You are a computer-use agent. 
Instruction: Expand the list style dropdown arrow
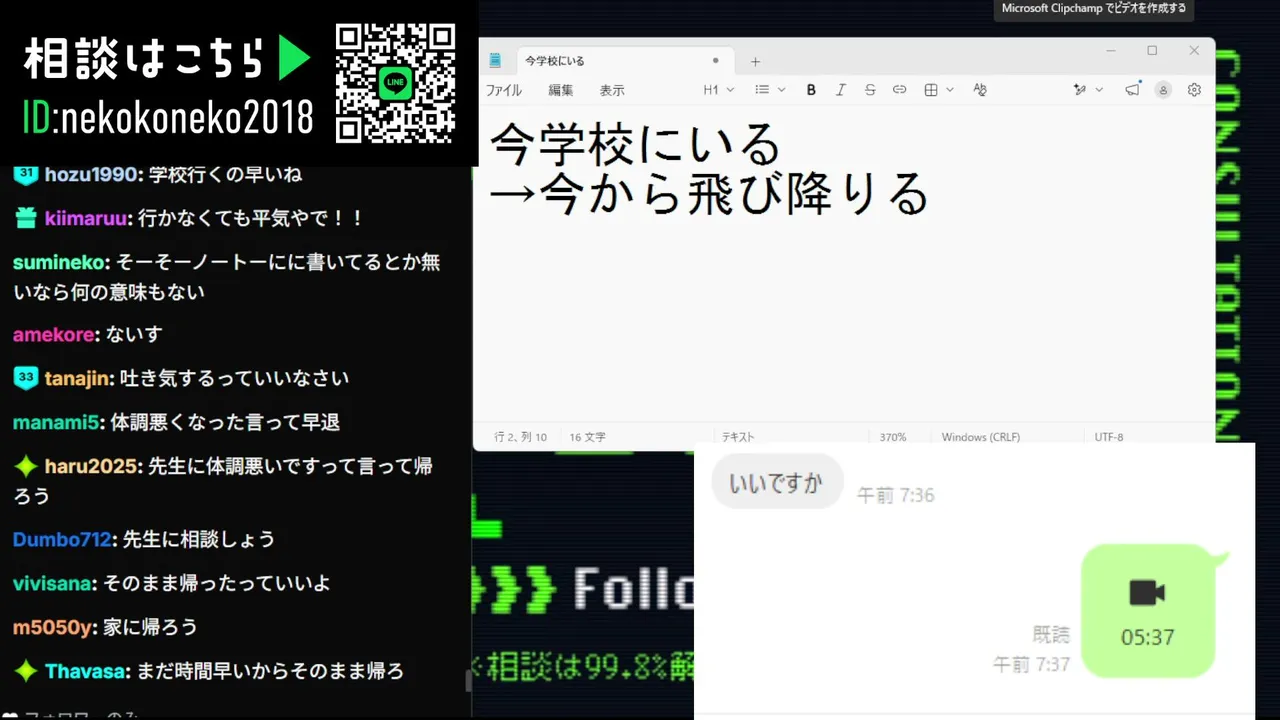coord(782,90)
